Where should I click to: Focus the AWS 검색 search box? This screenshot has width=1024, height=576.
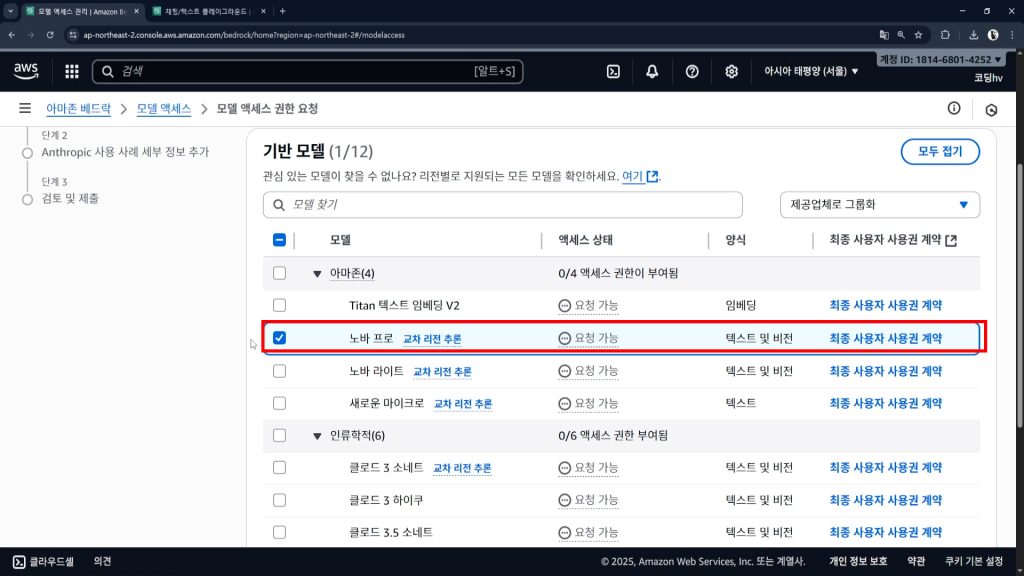[307, 71]
